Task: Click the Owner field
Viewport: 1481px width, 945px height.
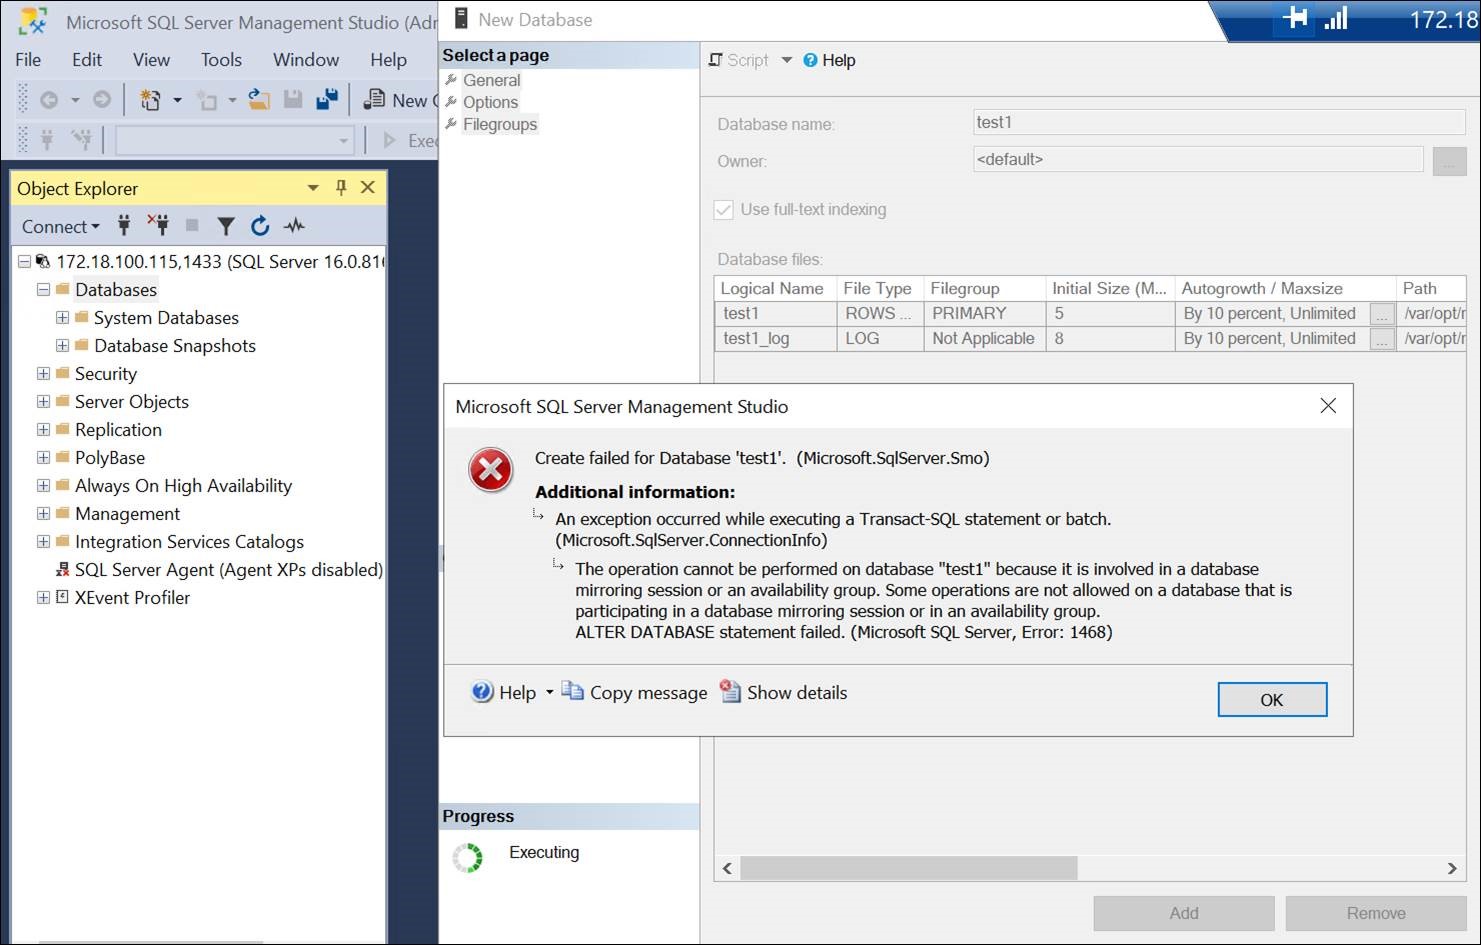Action: (x=1198, y=159)
